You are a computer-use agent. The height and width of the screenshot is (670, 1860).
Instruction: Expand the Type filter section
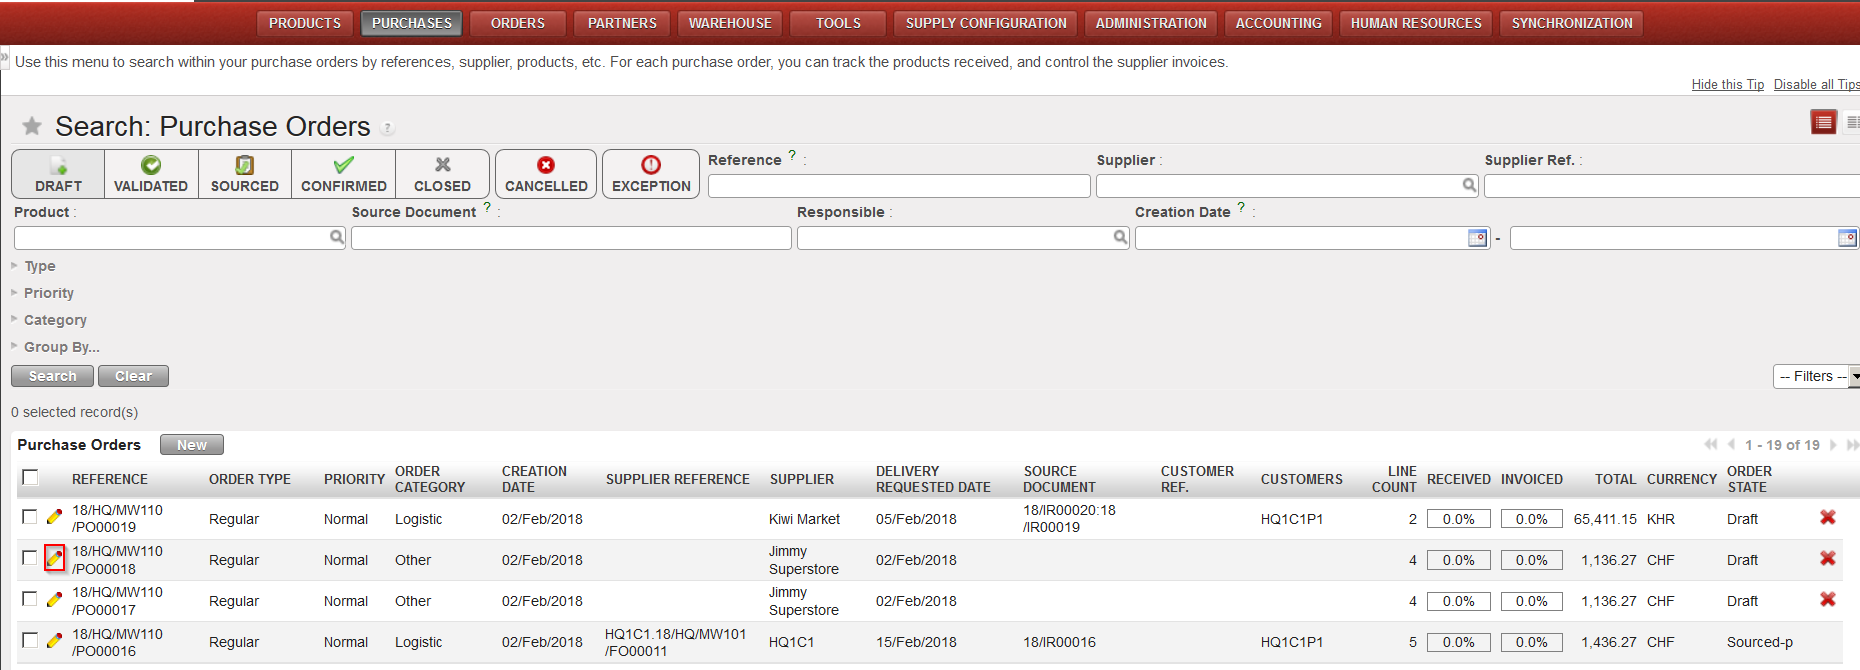[x=40, y=266]
